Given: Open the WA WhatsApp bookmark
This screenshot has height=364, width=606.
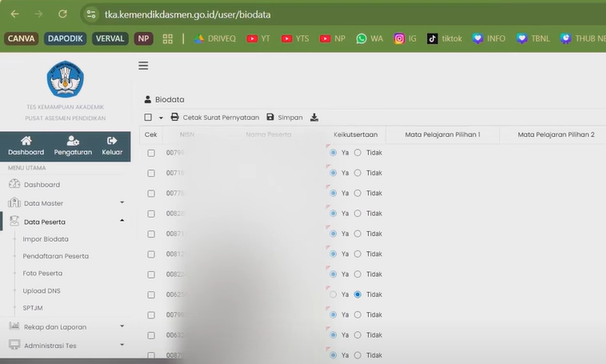Looking at the screenshot, I should tap(369, 39).
